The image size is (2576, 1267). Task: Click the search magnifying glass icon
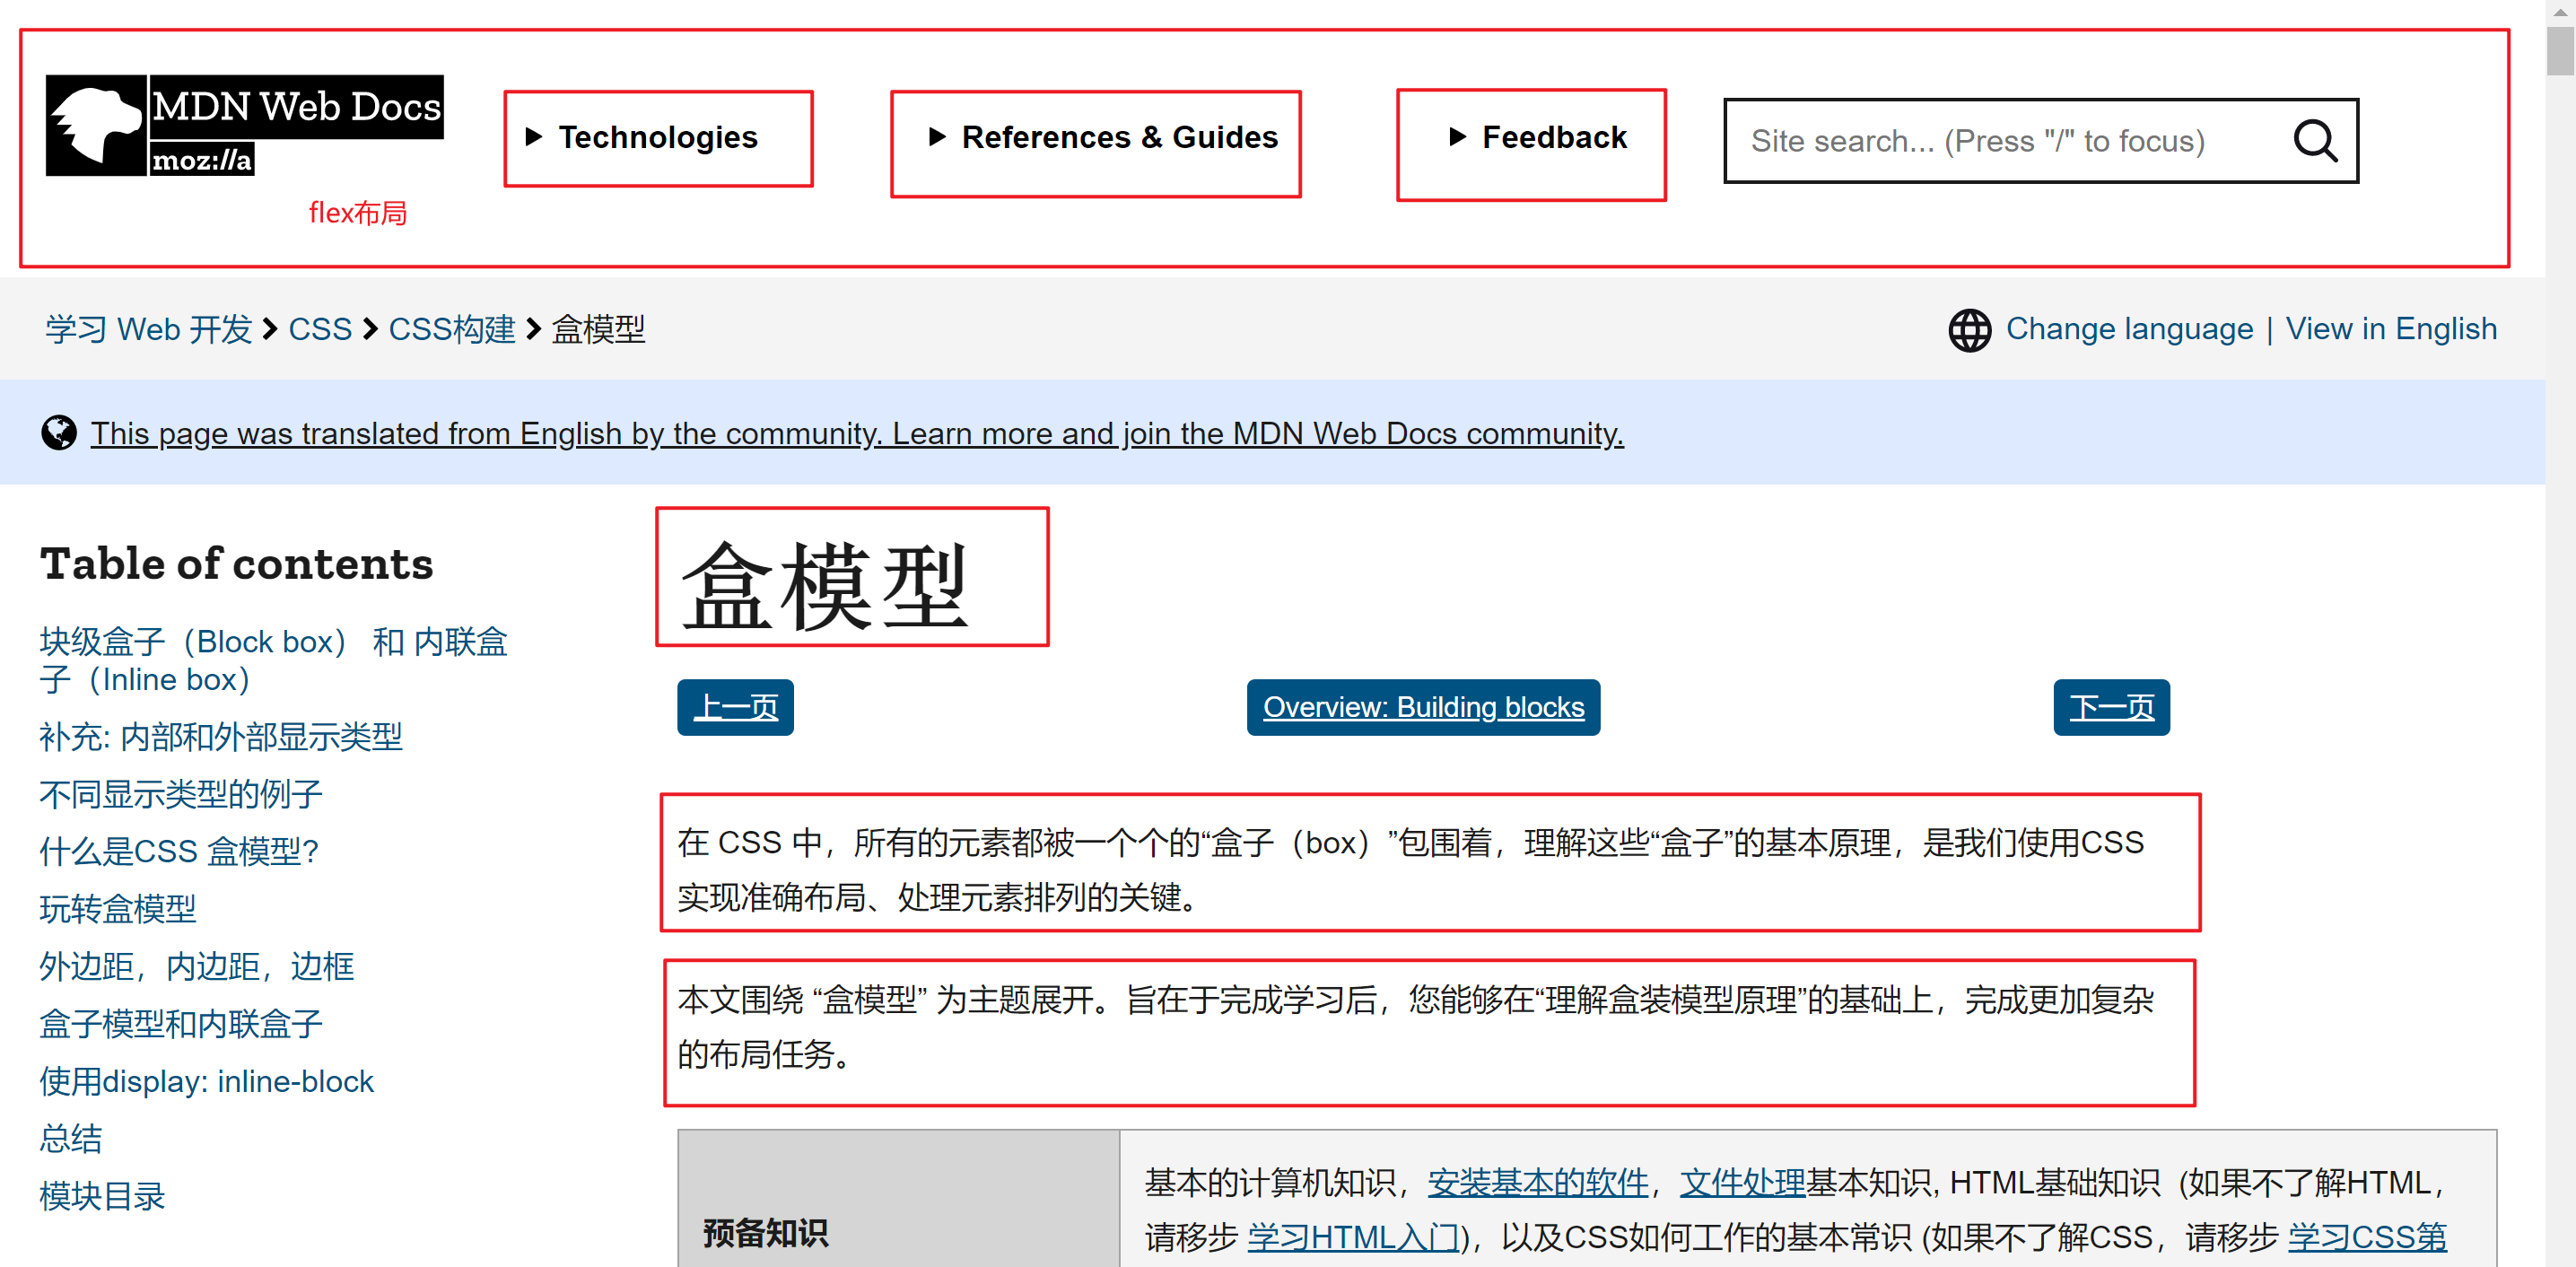pos(2315,140)
